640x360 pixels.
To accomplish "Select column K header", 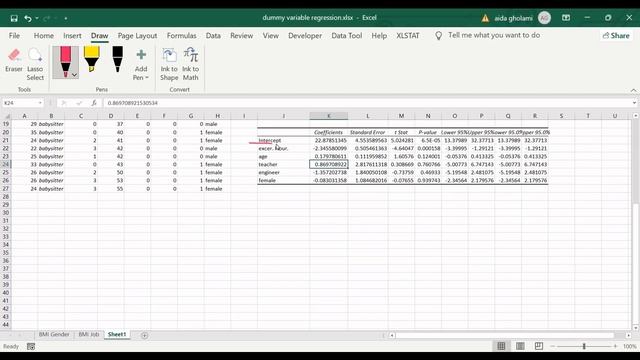I will tap(329, 116).
